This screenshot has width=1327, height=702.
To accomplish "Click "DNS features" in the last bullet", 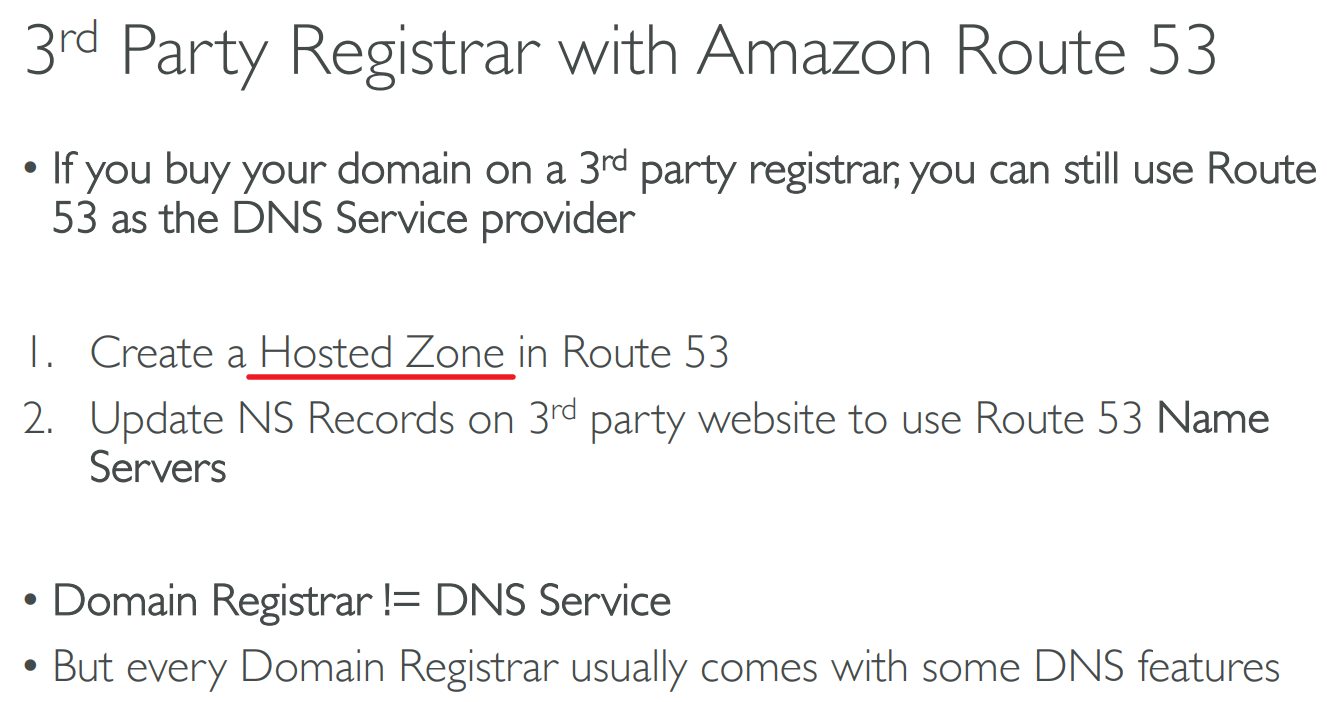I will pos(1159,666).
